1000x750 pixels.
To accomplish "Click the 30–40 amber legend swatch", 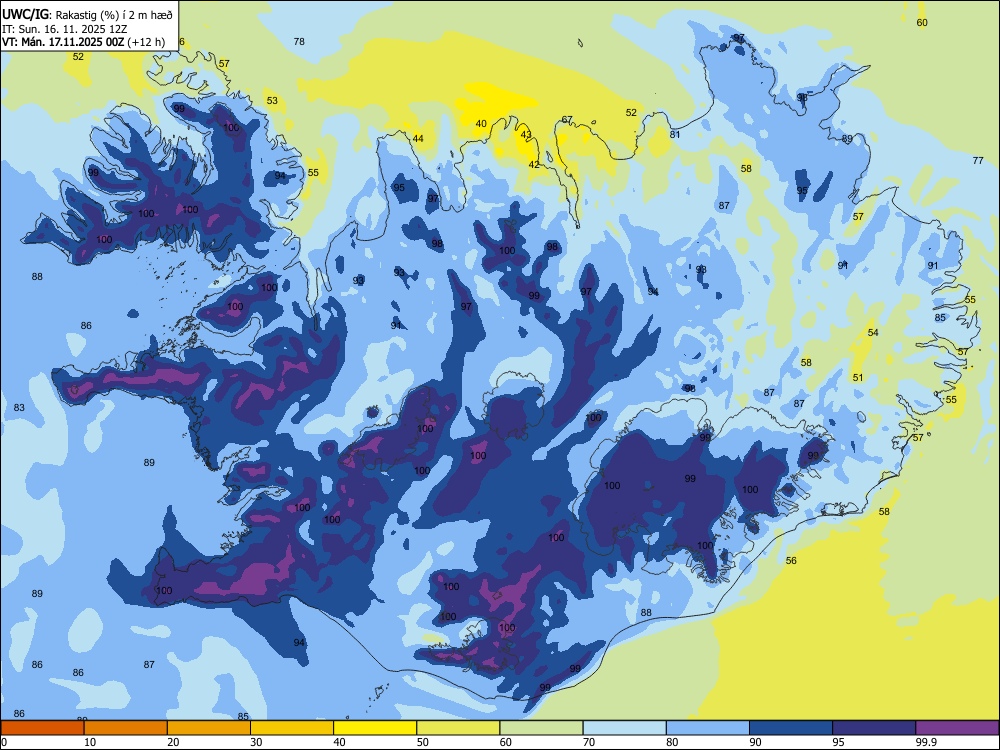I will (x=292, y=728).
